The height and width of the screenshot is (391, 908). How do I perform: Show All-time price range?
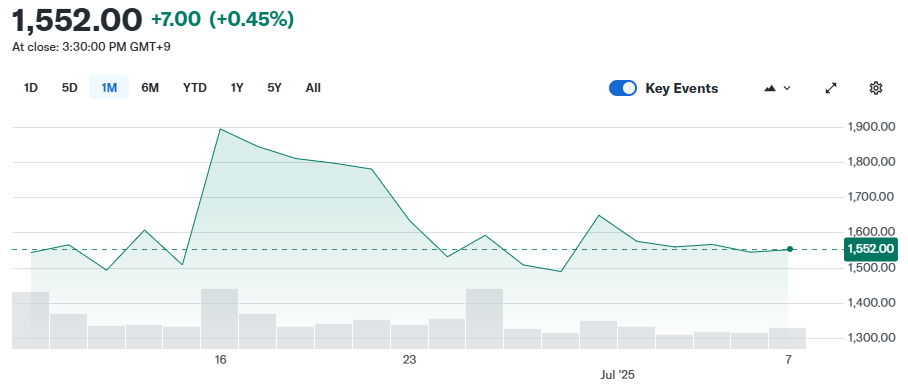pos(313,88)
